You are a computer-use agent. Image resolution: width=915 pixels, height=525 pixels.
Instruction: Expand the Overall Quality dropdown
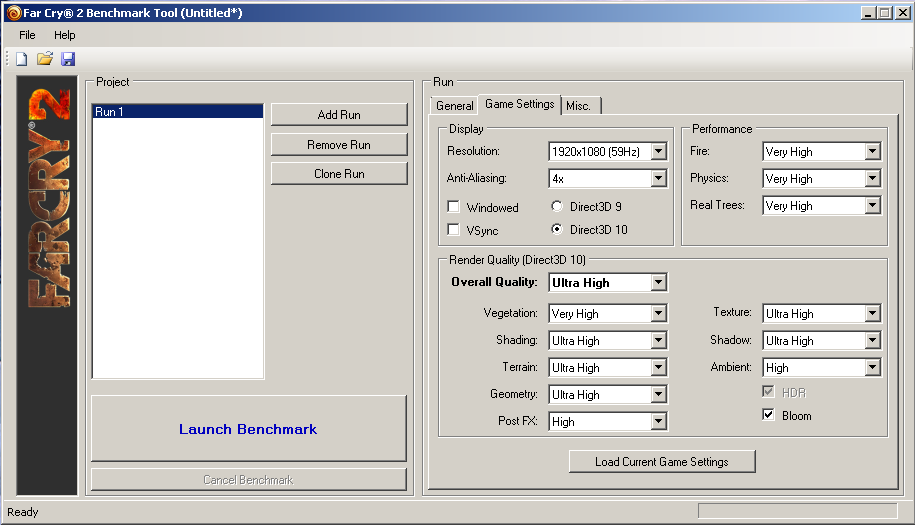607,282
